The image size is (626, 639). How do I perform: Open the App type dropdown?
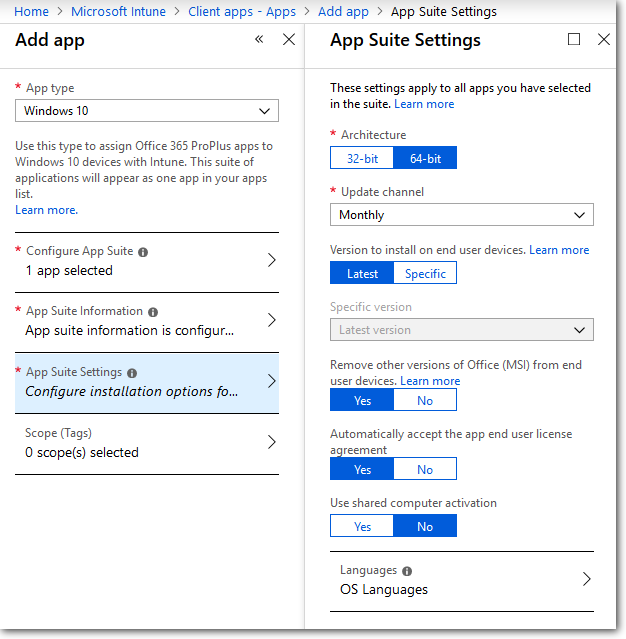point(147,110)
